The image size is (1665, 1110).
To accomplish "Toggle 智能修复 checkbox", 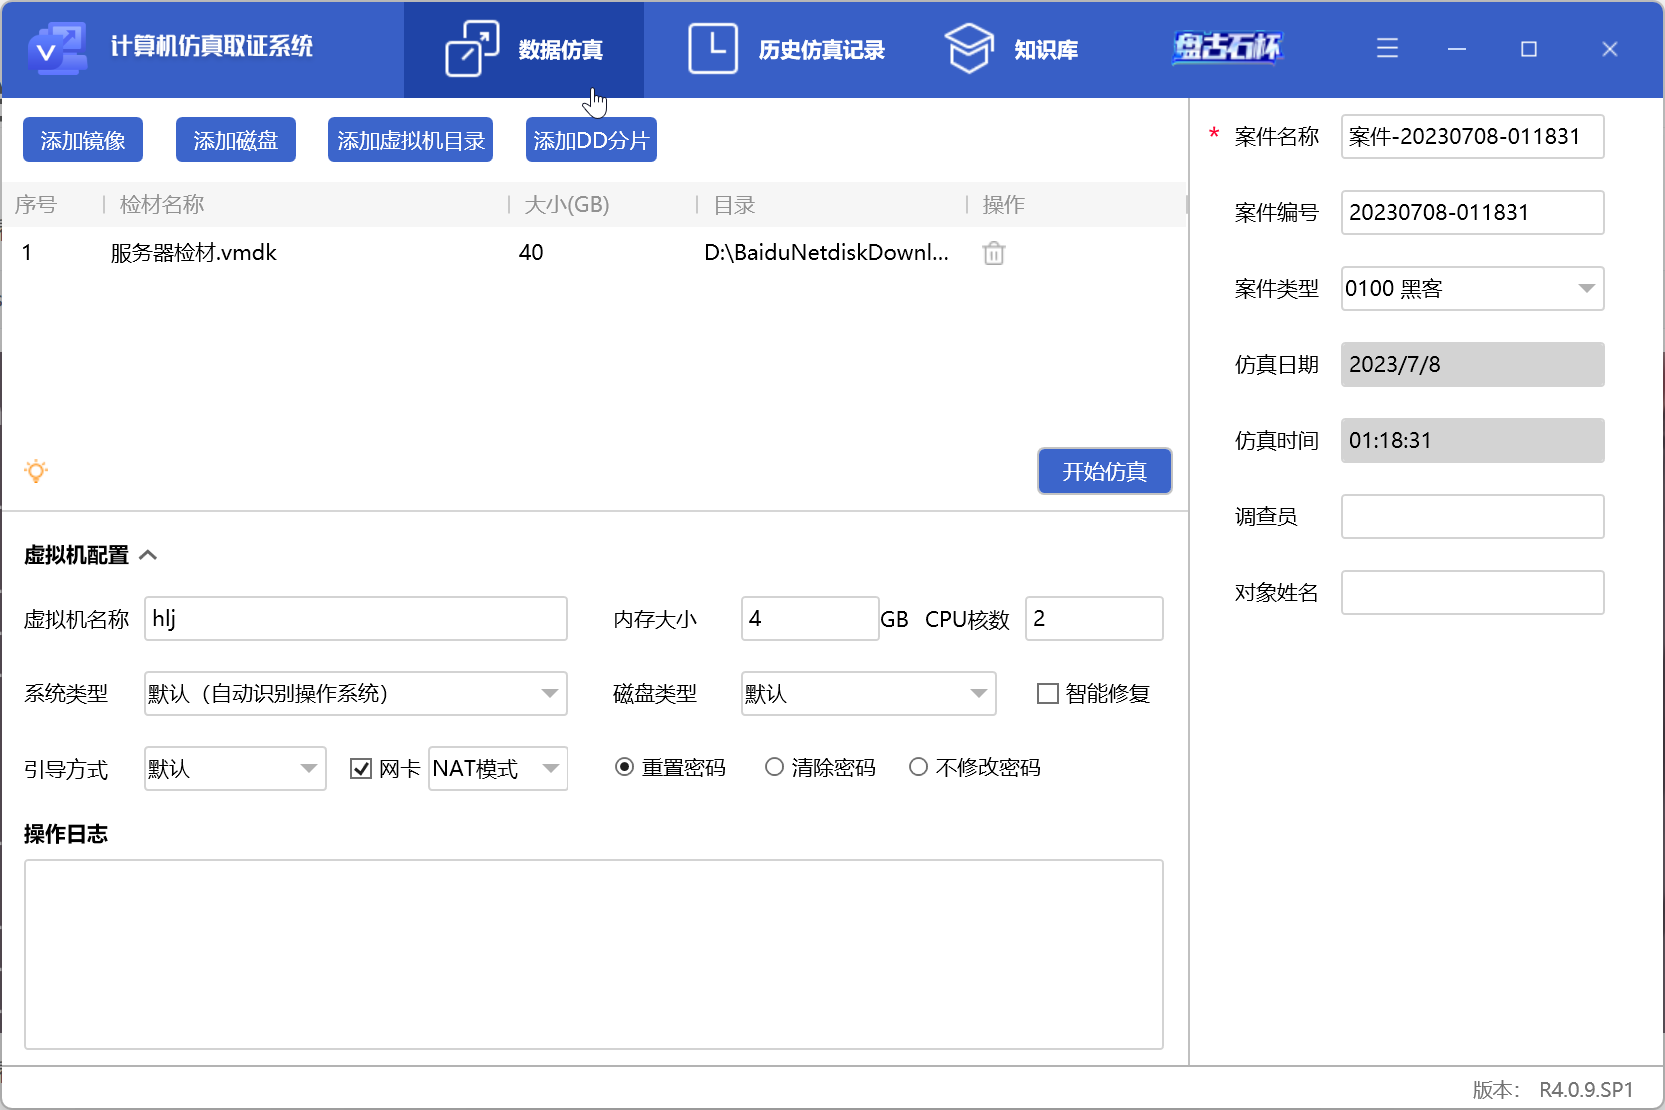I will click(x=1048, y=693).
